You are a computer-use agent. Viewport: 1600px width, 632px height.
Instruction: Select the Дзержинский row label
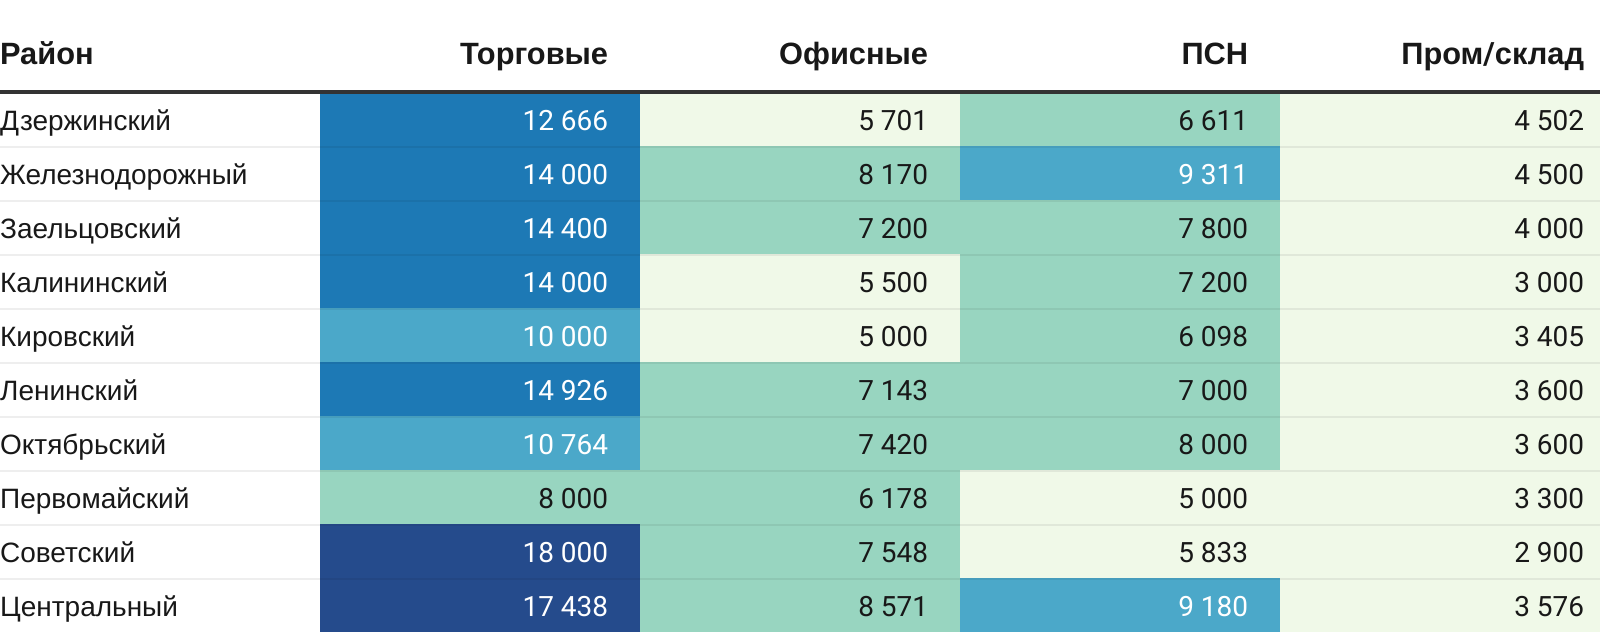pos(86,121)
